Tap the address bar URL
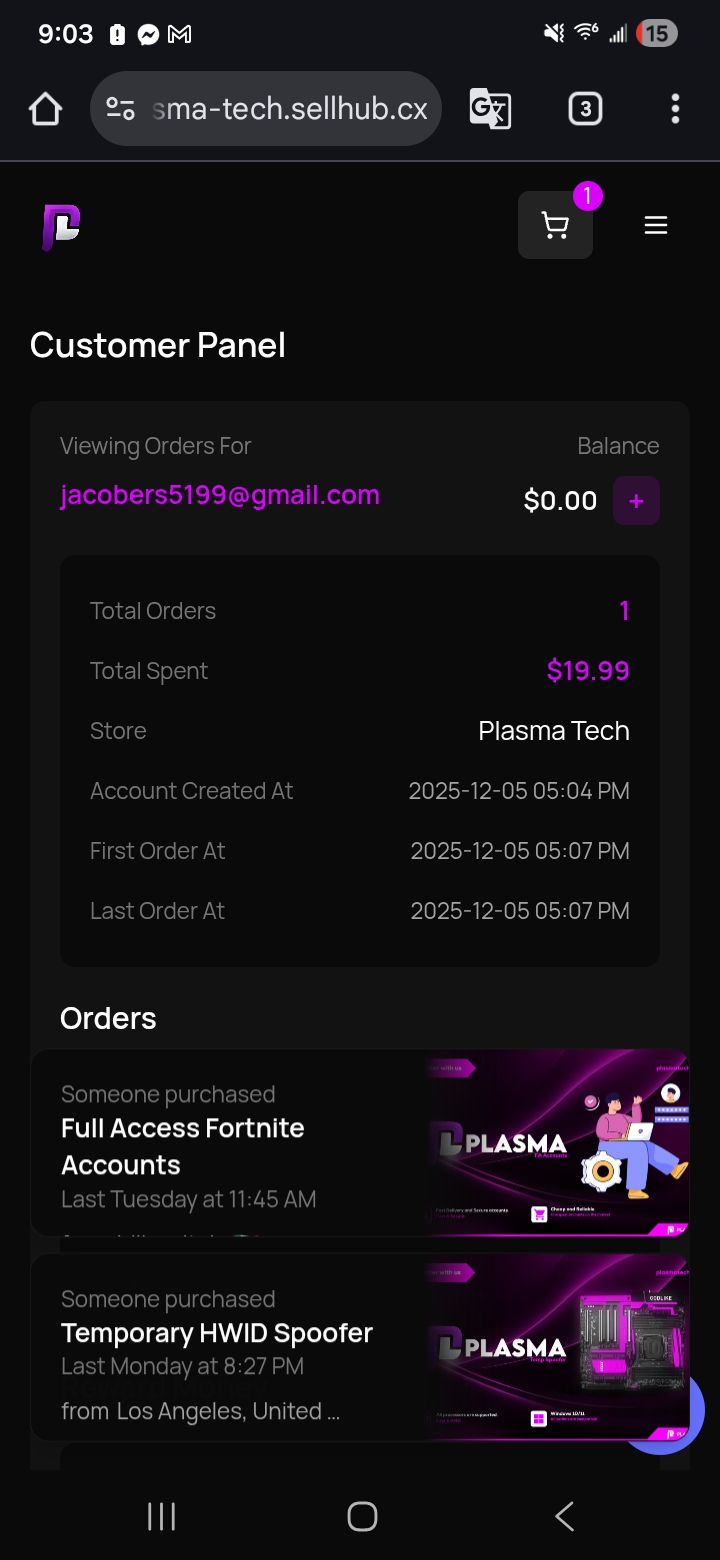720x1560 pixels. [x=290, y=109]
